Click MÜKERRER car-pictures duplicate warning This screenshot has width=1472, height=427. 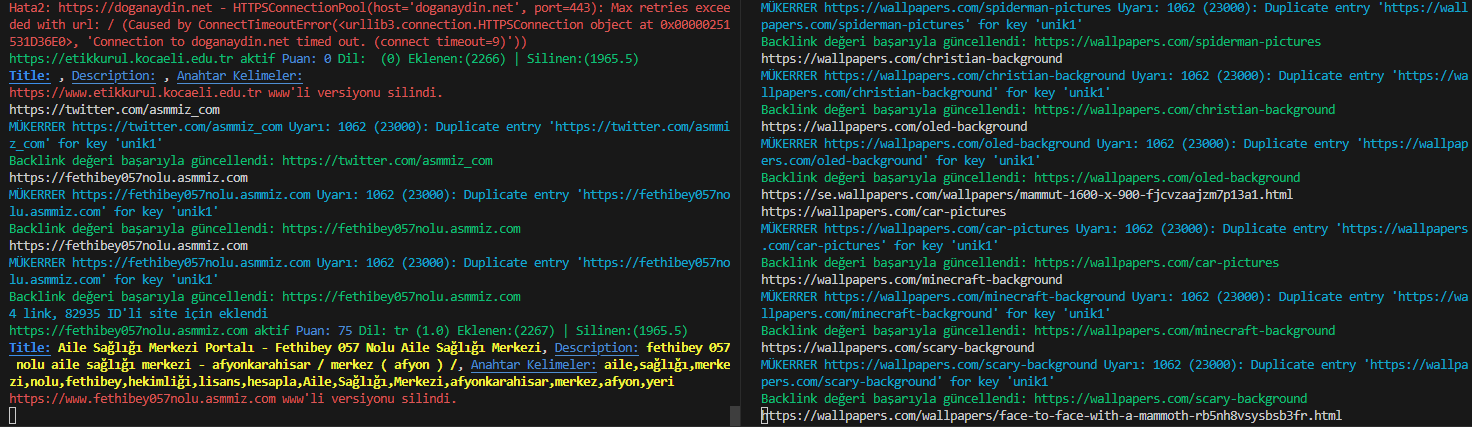click(1114, 237)
